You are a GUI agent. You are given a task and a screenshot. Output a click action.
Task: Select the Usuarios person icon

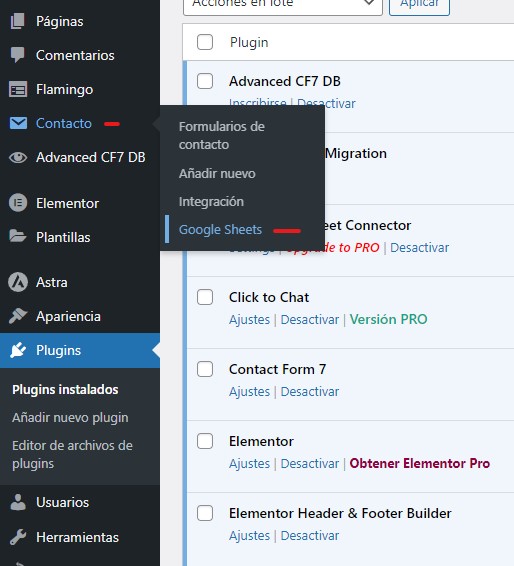point(18,502)
